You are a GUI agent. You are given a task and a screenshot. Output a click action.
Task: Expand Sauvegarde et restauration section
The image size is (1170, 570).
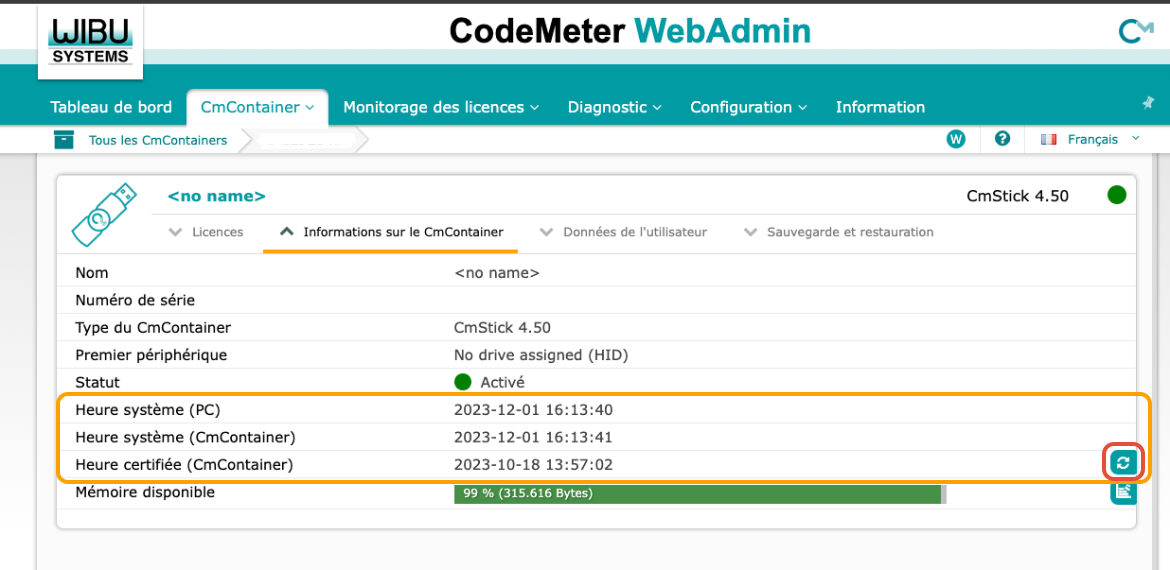(x=839, y=232)
